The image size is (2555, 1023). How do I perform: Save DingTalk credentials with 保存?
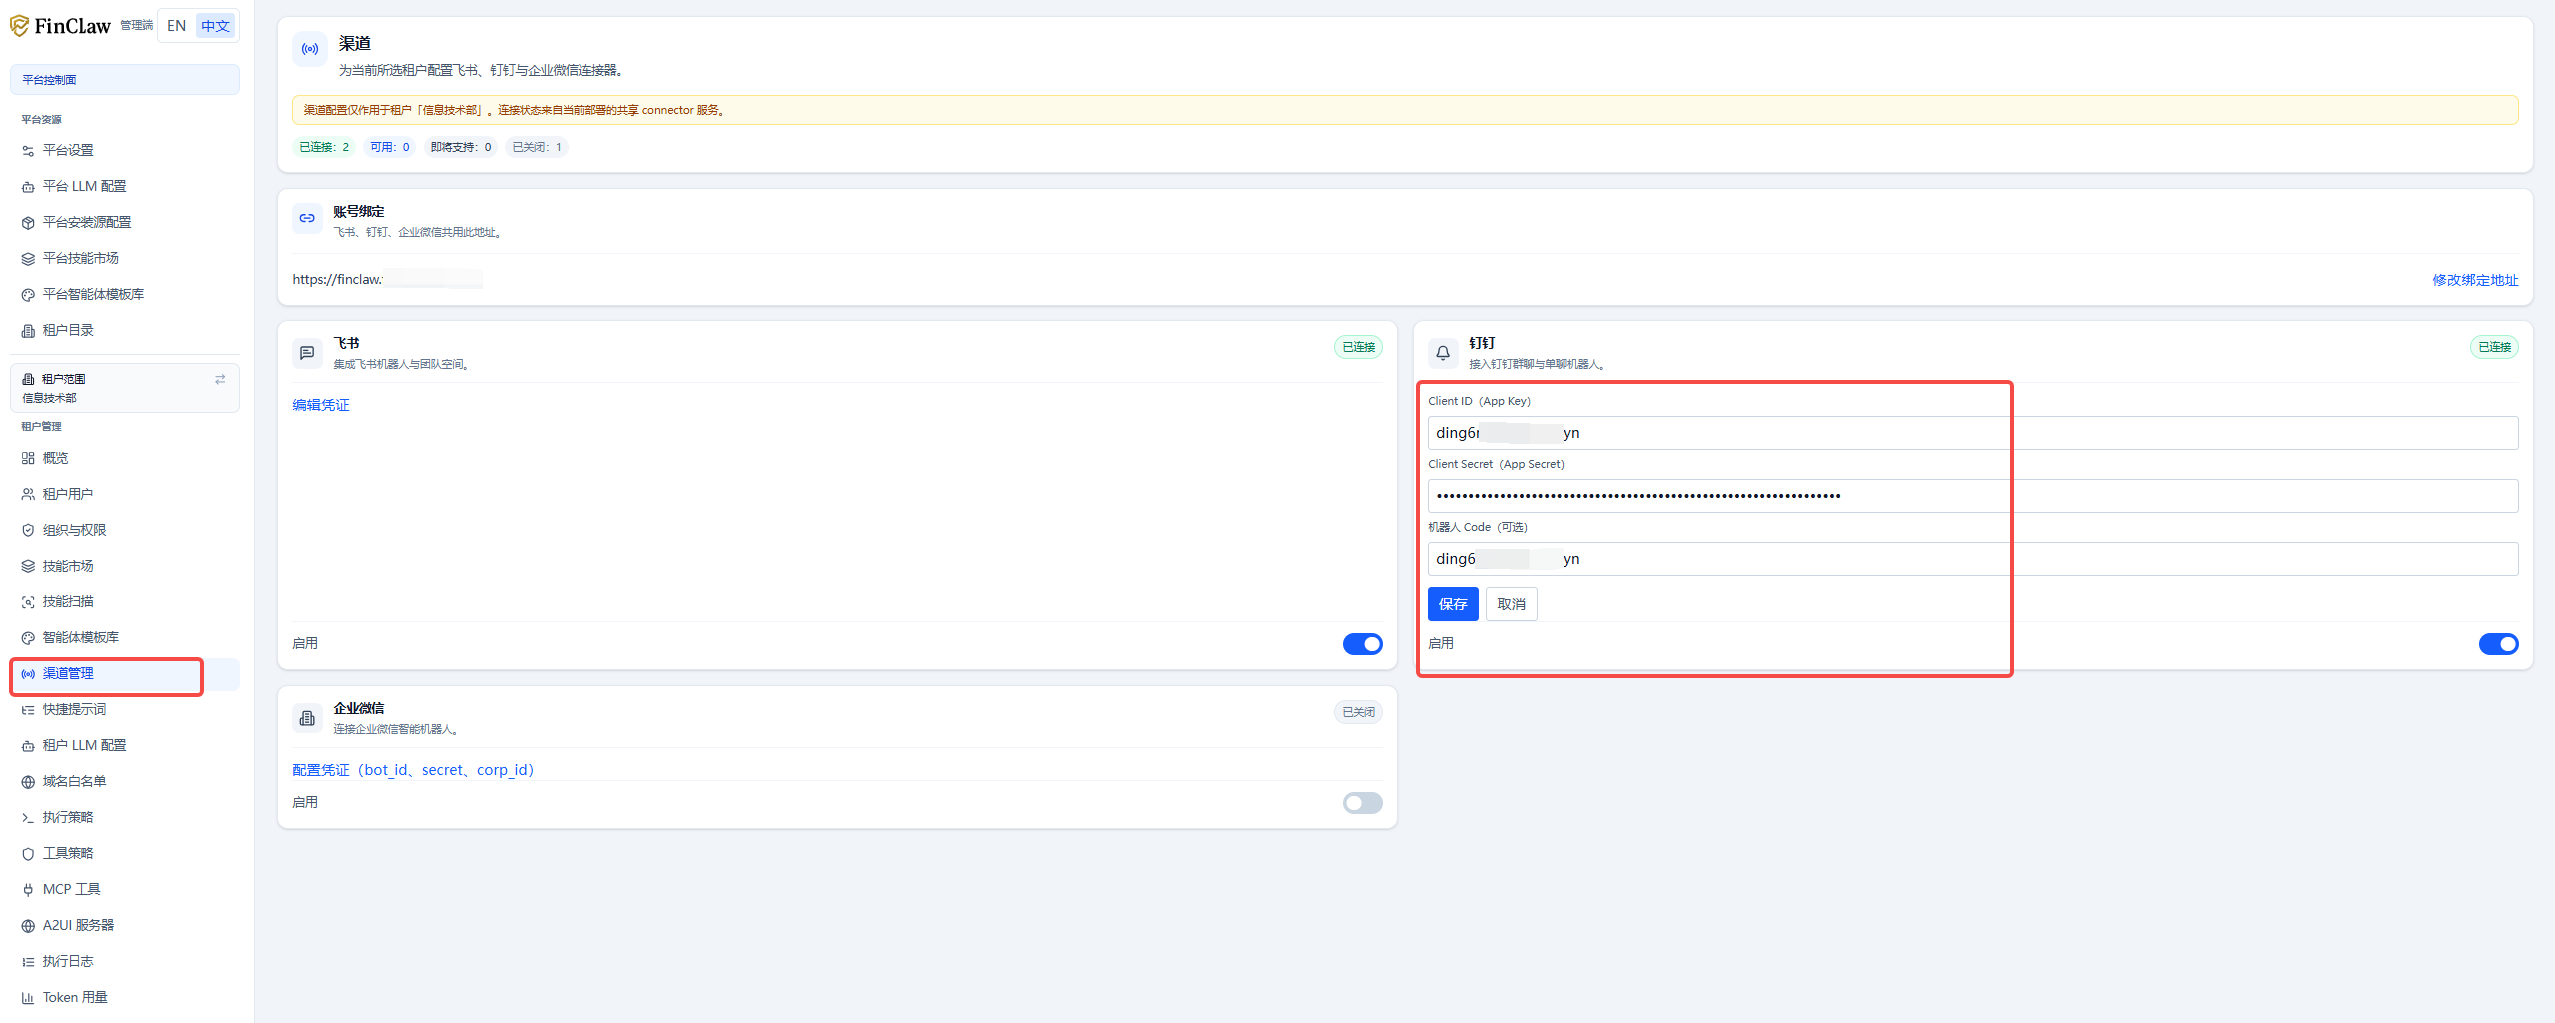pyautogui.click(x=1453, y=604)
